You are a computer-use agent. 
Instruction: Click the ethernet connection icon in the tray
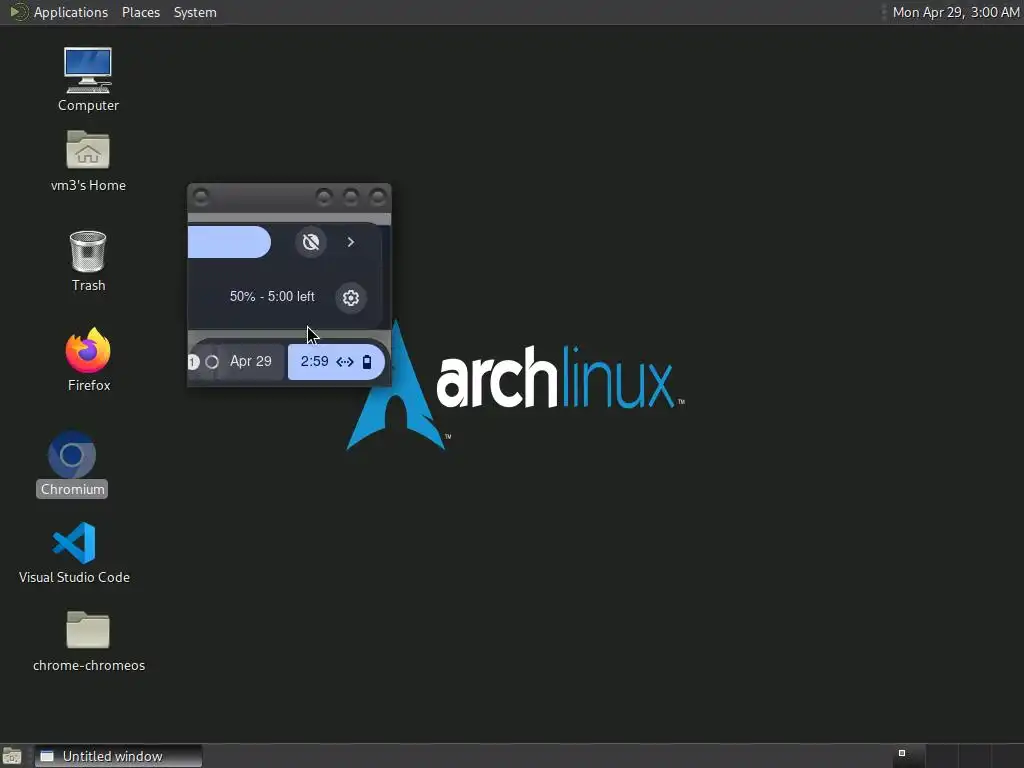345,362
